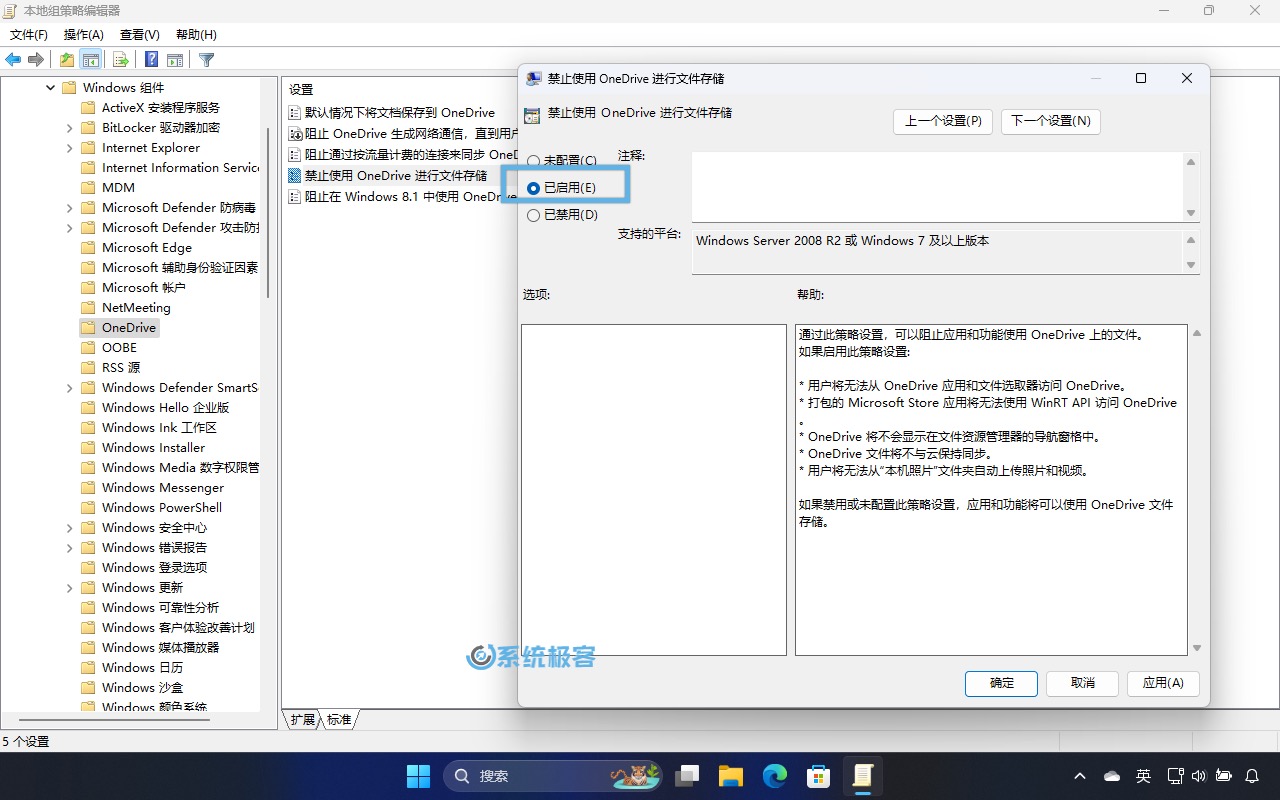Open the 帮助(H) menu
Viewport: 1280px width, 800px height.
(x=196, y=35)
